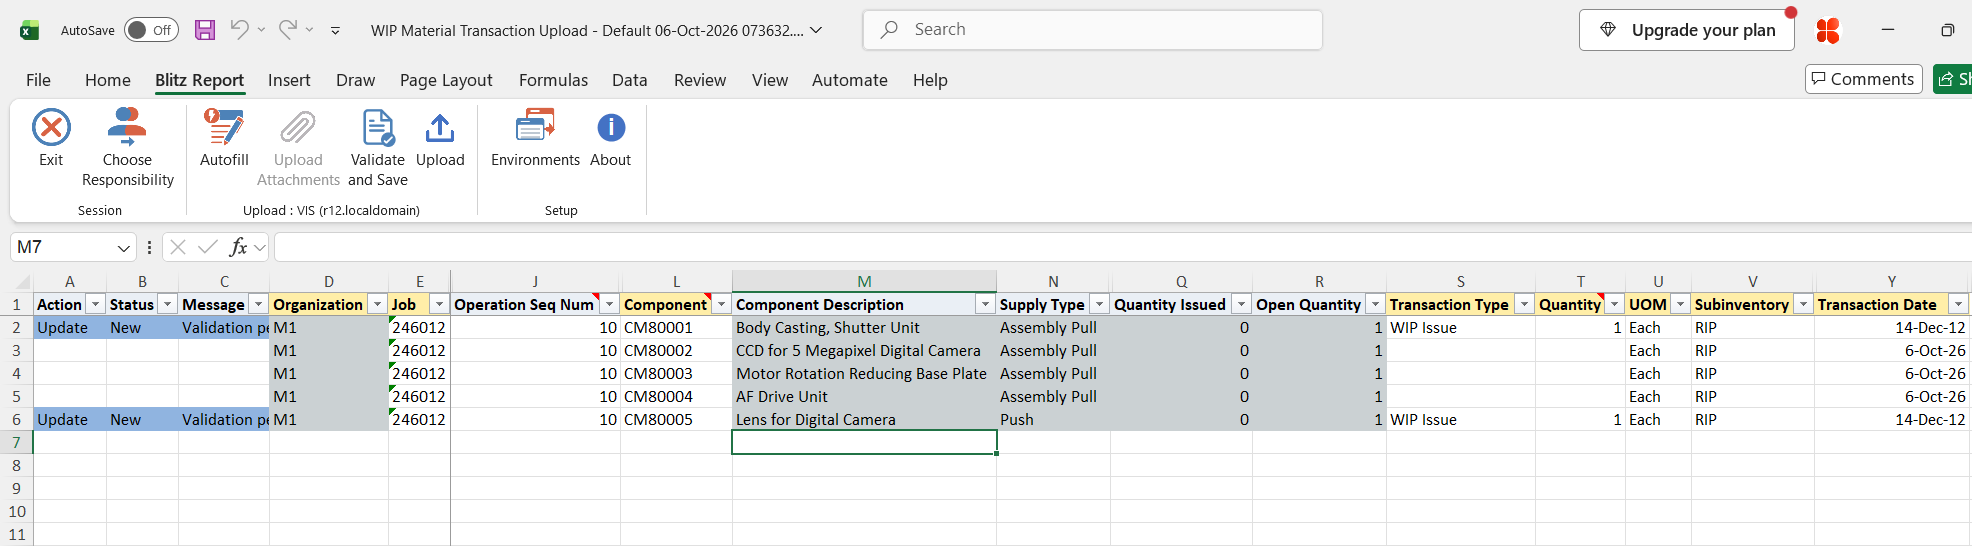Open Choose Responsibility
Viewport: 1972px width, 546px height.
[x=127, y=148]
